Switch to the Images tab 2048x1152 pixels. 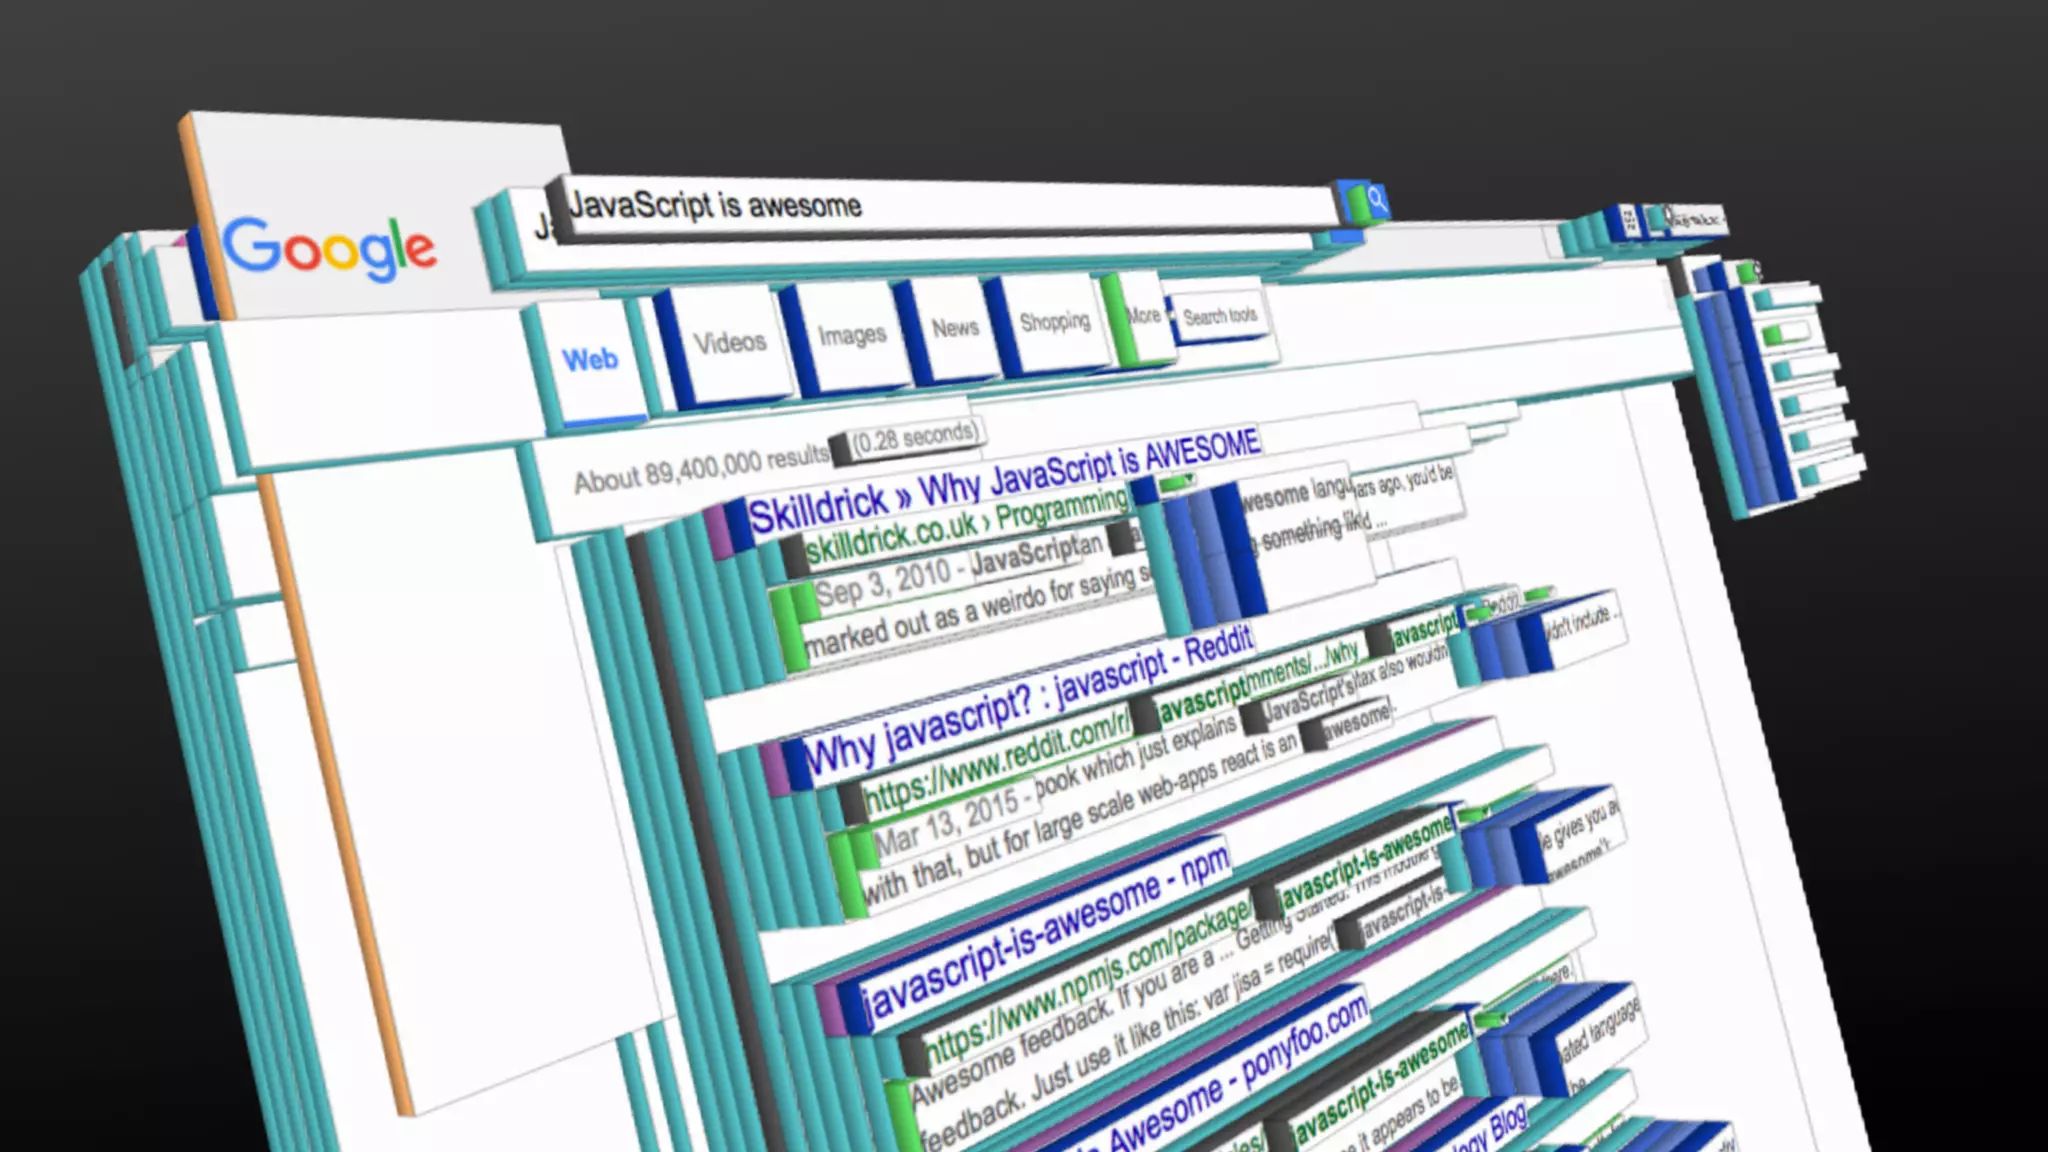point(852,335)
